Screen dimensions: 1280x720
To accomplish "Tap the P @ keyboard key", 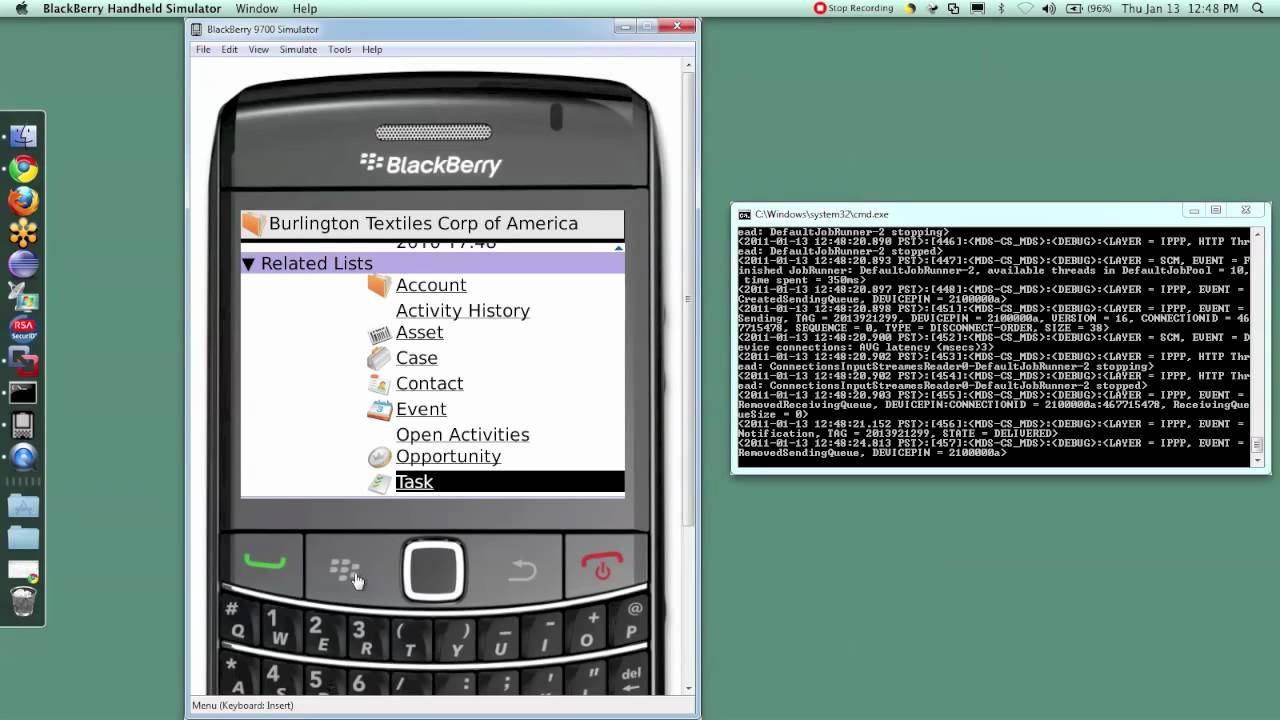I will click(632, 620).
